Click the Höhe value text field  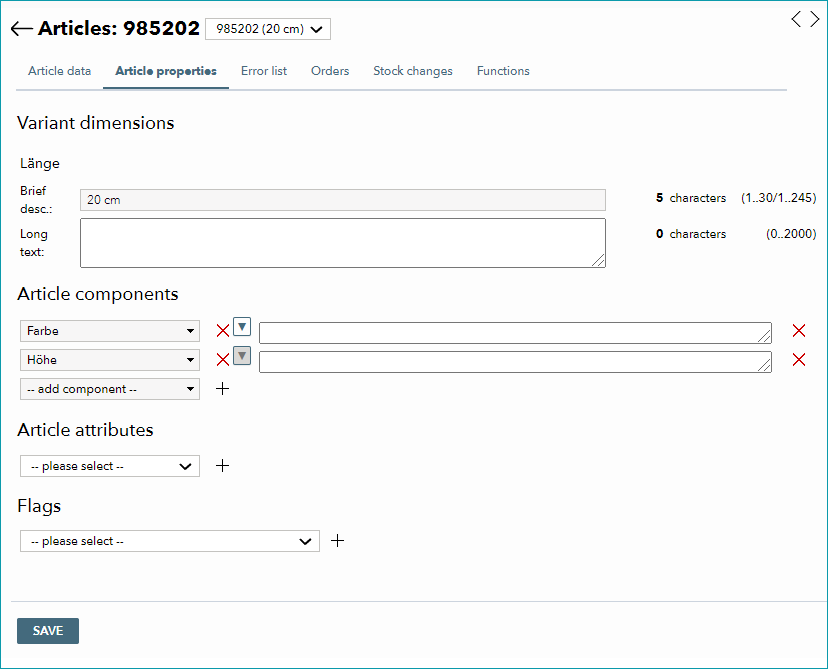[515, 362]
